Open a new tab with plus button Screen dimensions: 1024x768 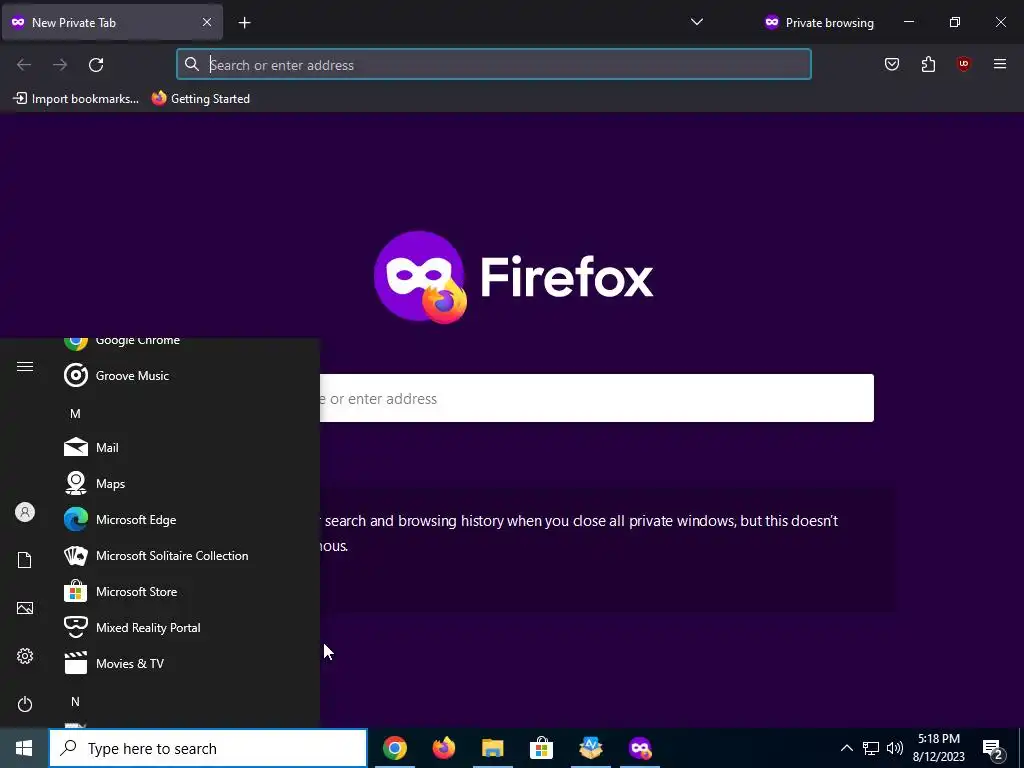point(244,23)
